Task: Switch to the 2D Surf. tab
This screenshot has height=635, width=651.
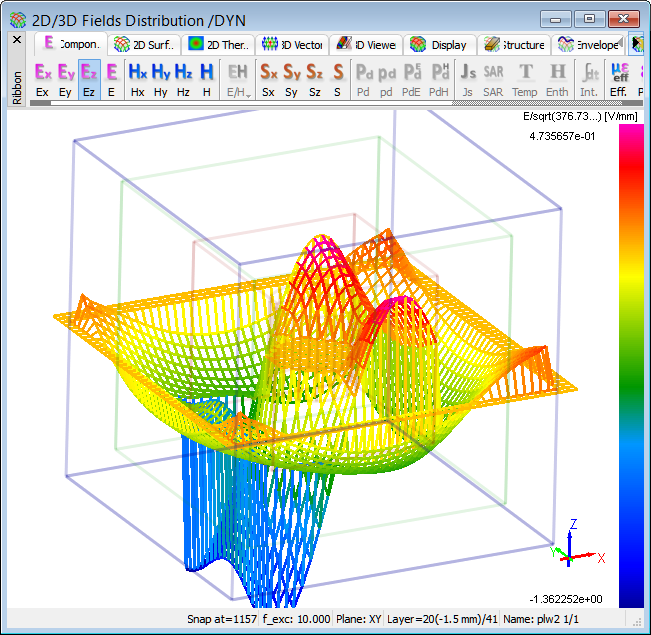Action: pyautogui.click(x=144, y=45)
